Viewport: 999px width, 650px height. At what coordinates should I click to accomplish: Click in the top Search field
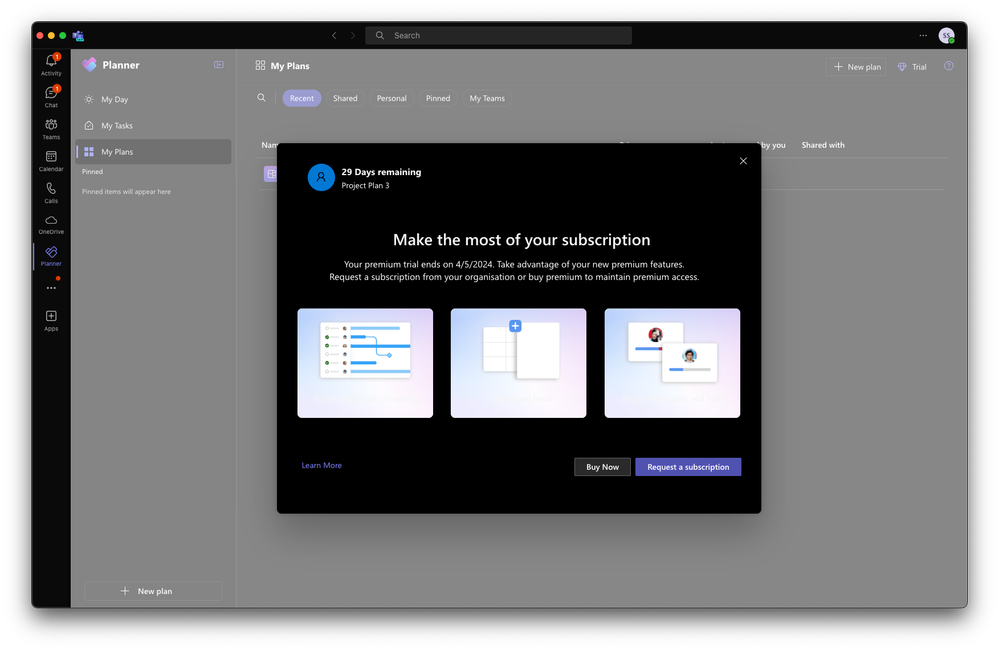[499, 36]
